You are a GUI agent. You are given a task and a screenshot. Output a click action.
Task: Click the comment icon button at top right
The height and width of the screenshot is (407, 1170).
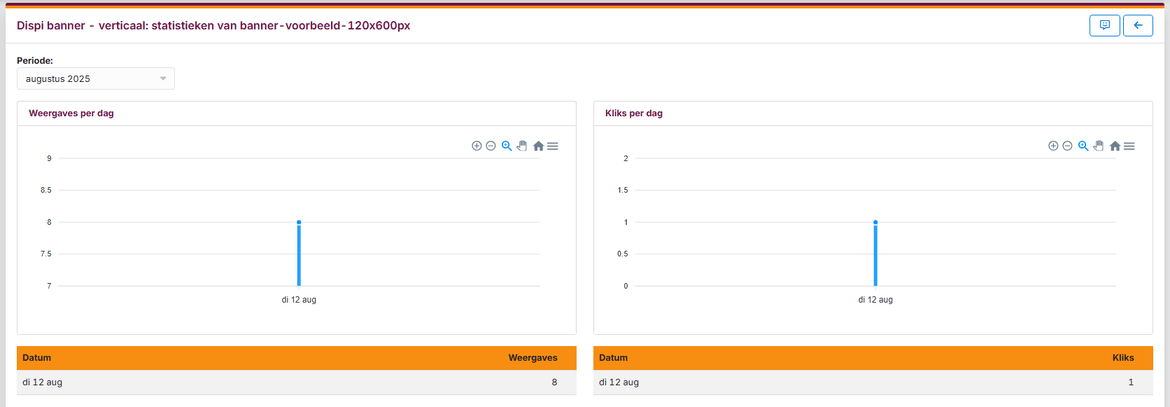pyautogui.click(x=1104, y=26)
